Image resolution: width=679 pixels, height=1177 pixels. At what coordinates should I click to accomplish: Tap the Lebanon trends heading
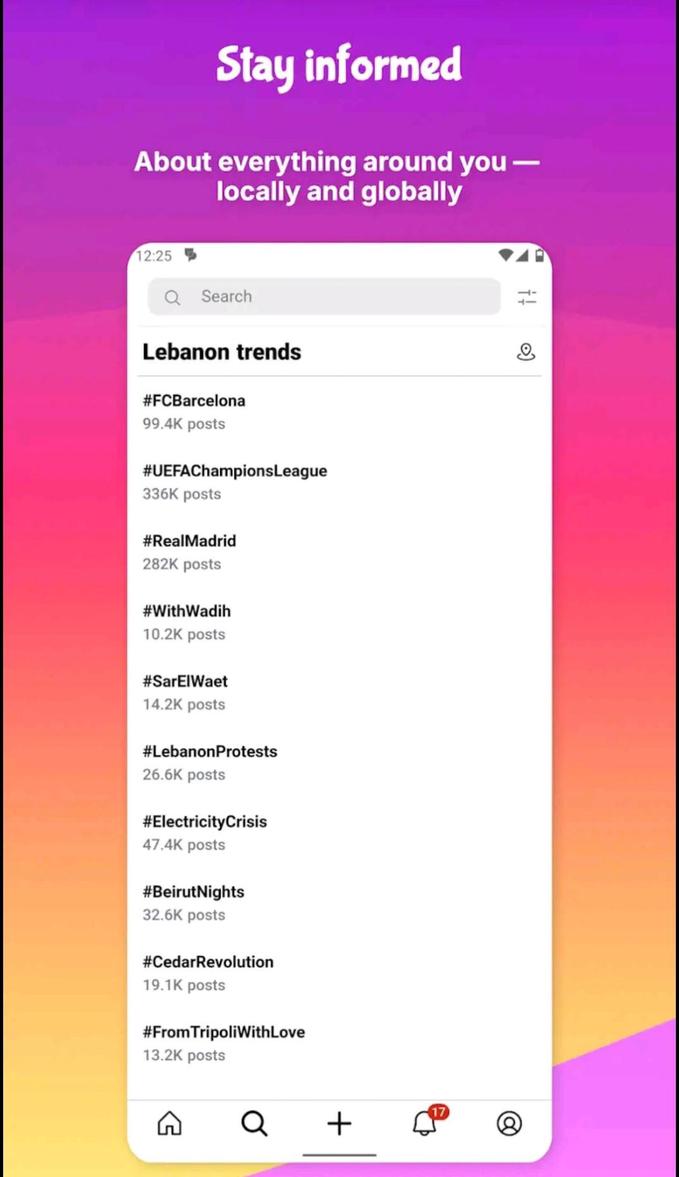(222, 352)
